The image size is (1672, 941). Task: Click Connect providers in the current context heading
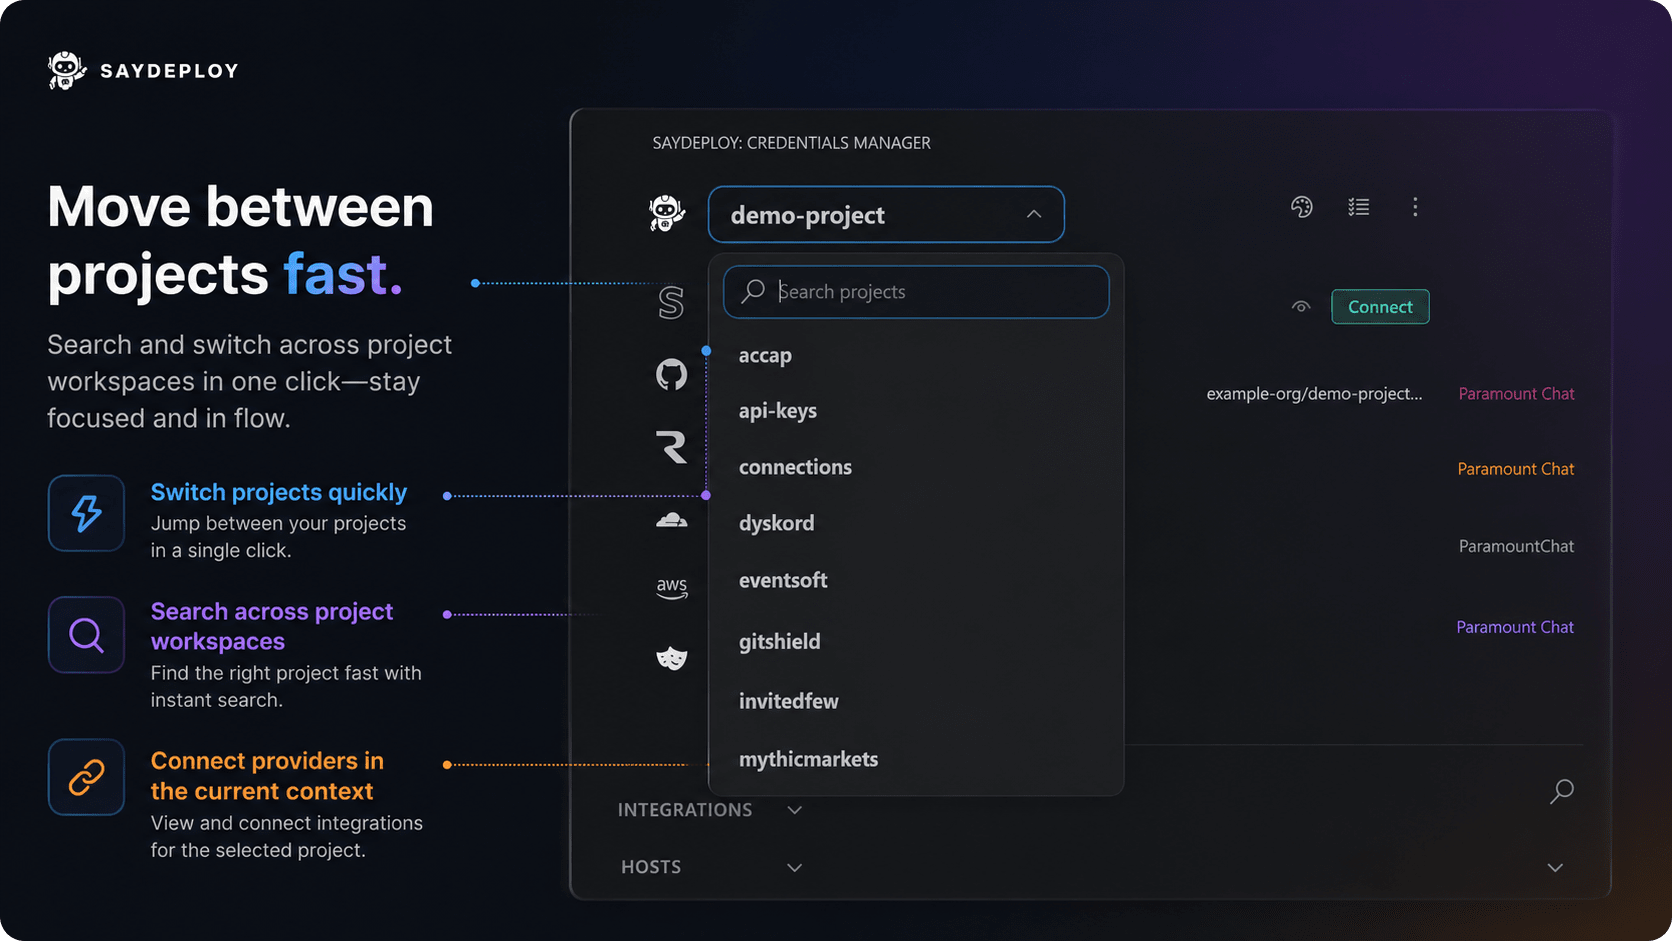tap(267, 776)
